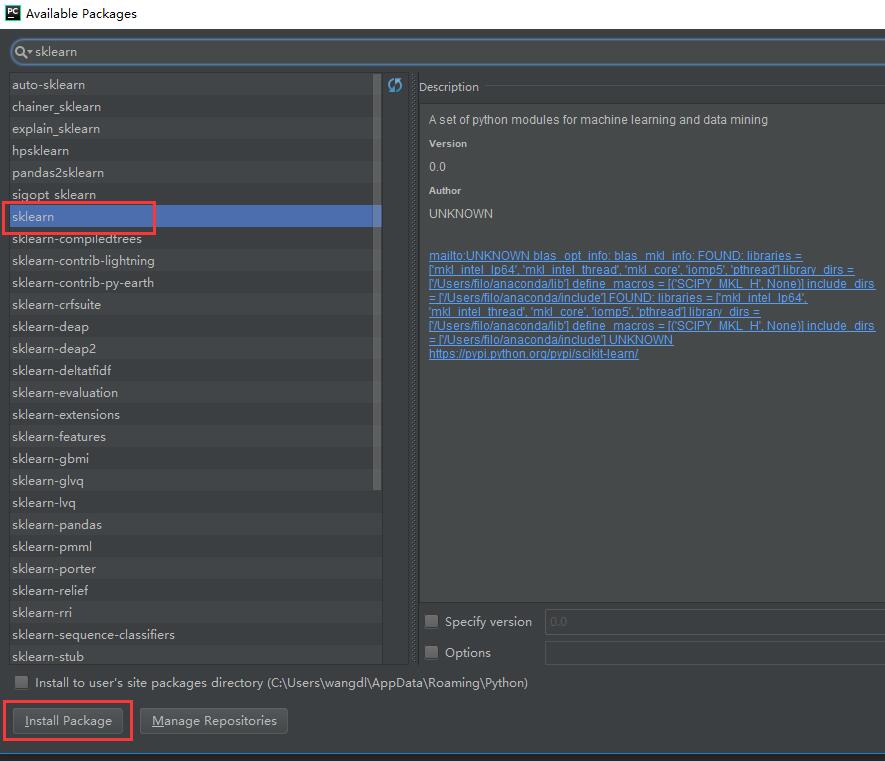Image resolution: width=885 pixels, height=761 pixels.
Task: Click the Specify version input field
Action: coord(715,622)
